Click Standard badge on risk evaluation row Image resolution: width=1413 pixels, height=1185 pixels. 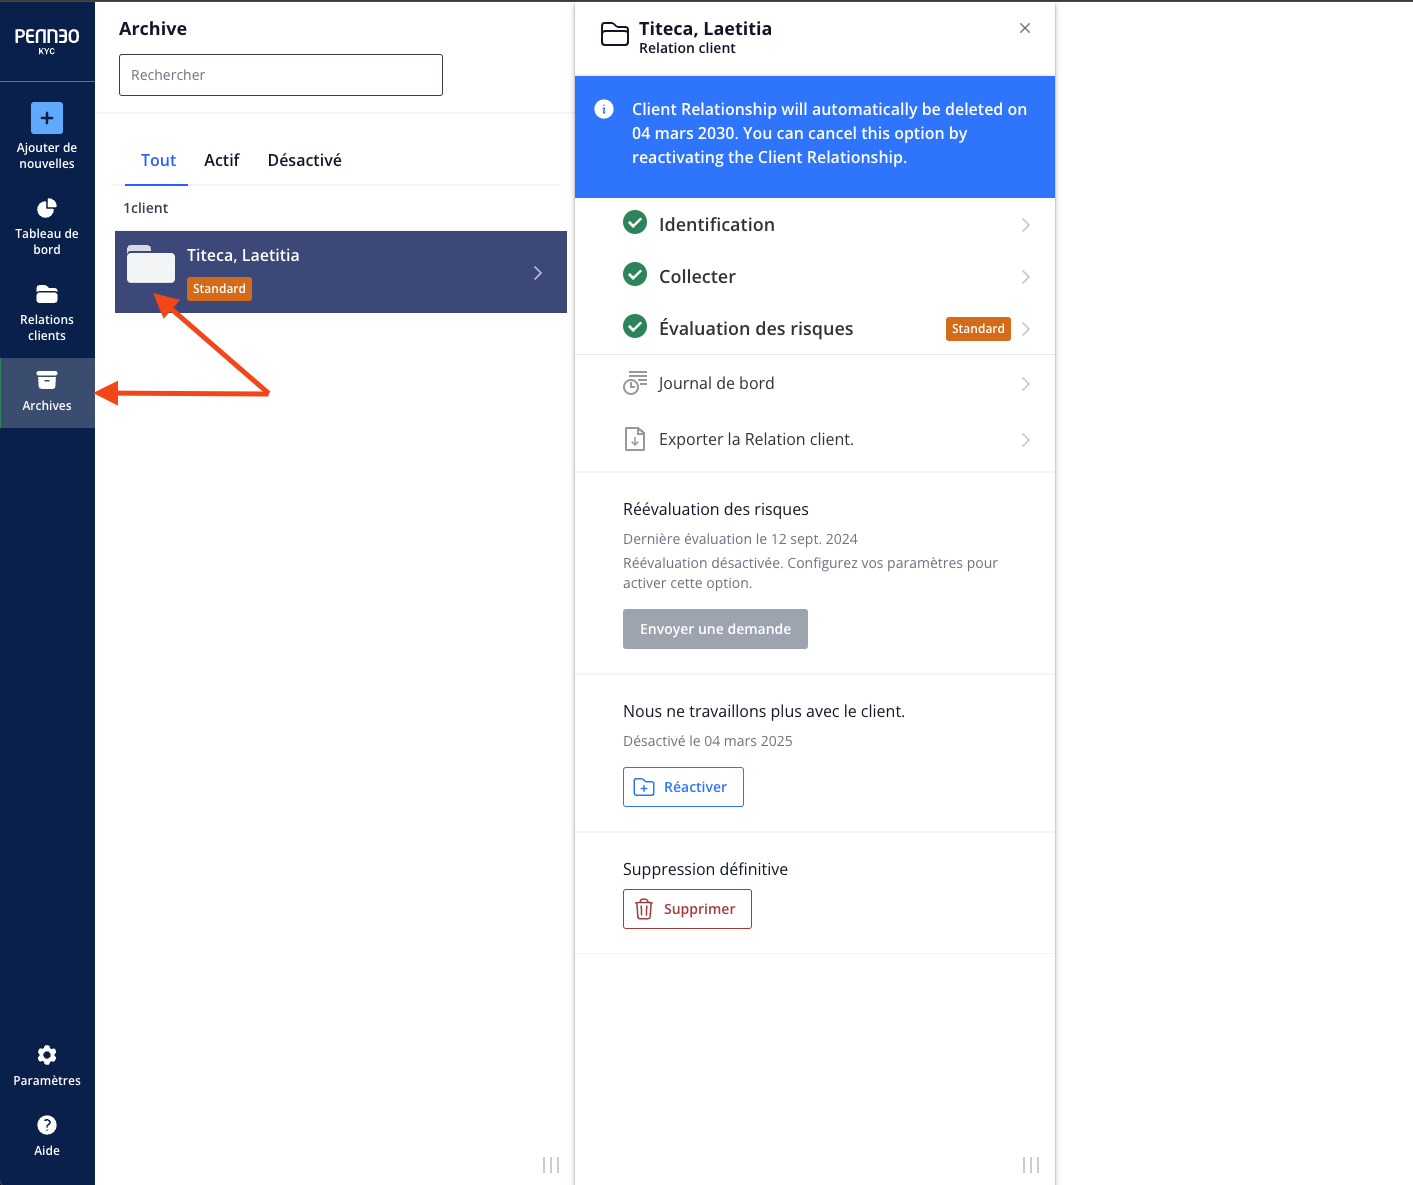point(978,329)
